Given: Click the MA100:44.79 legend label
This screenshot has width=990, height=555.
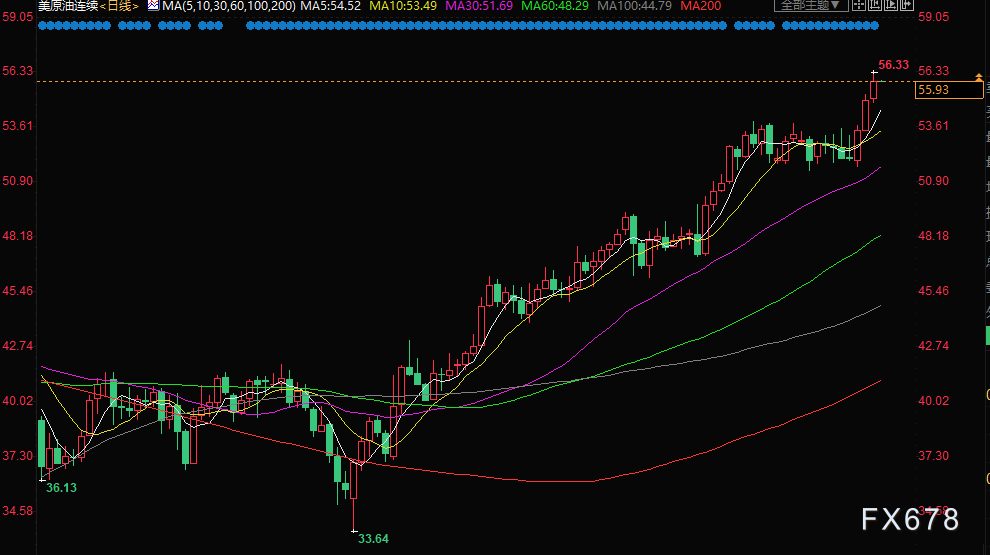Looking at the screenshot, I should 636,6.
